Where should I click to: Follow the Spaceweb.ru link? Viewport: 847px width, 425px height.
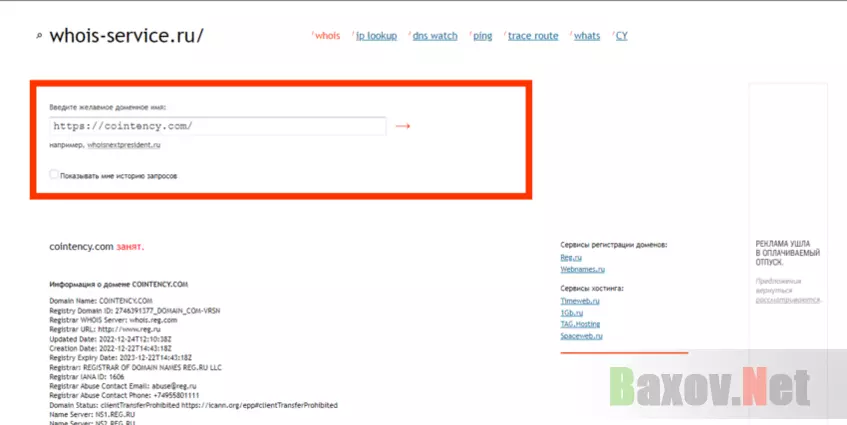(581, 336)
